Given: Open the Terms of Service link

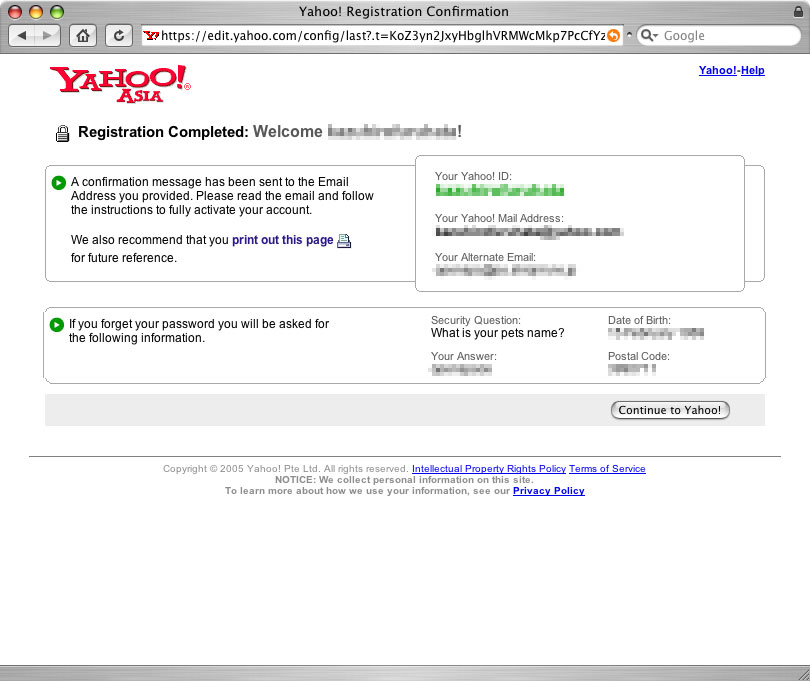Looking at the screenshot, I should 607,469.
